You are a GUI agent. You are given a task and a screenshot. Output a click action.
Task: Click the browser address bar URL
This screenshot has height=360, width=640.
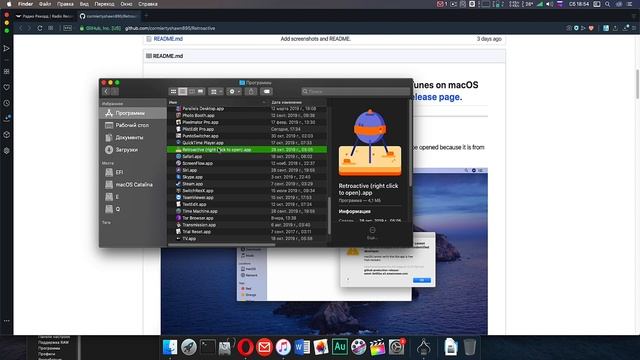click(170, 28)
